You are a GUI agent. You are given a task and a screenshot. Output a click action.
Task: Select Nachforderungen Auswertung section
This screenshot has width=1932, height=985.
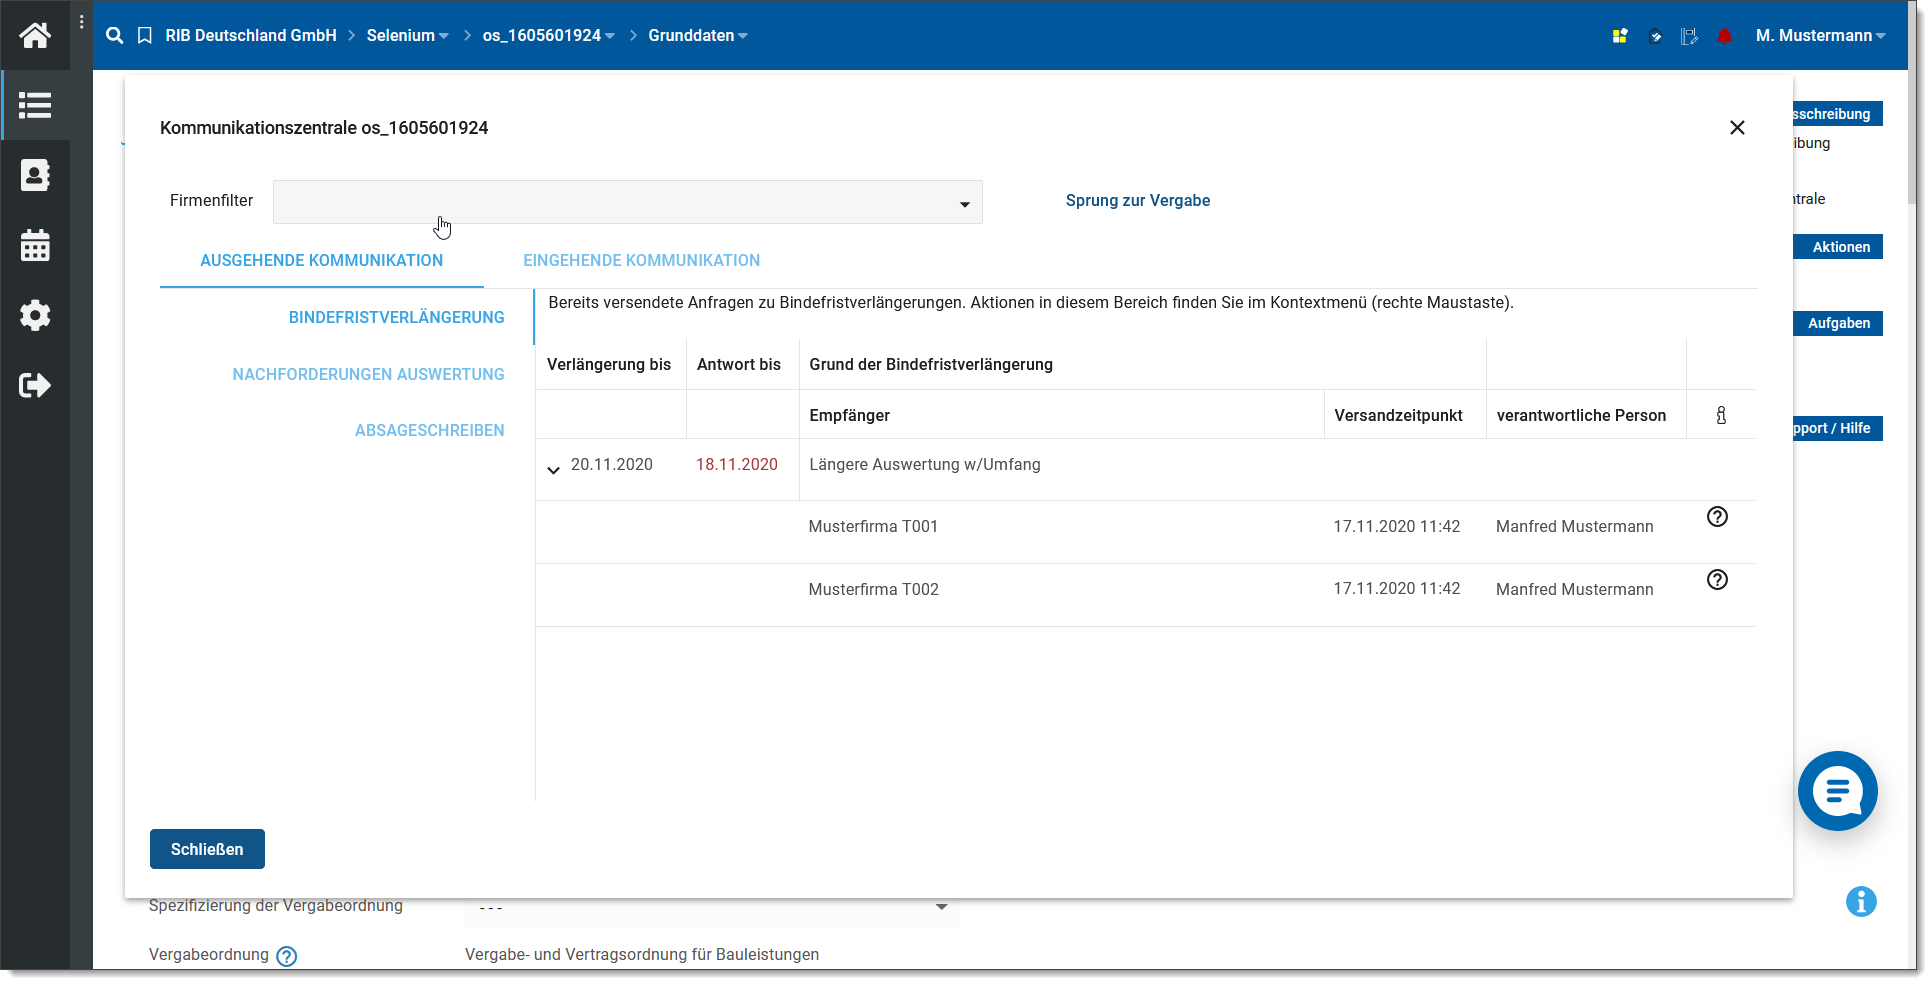click(x=368, y=374)
